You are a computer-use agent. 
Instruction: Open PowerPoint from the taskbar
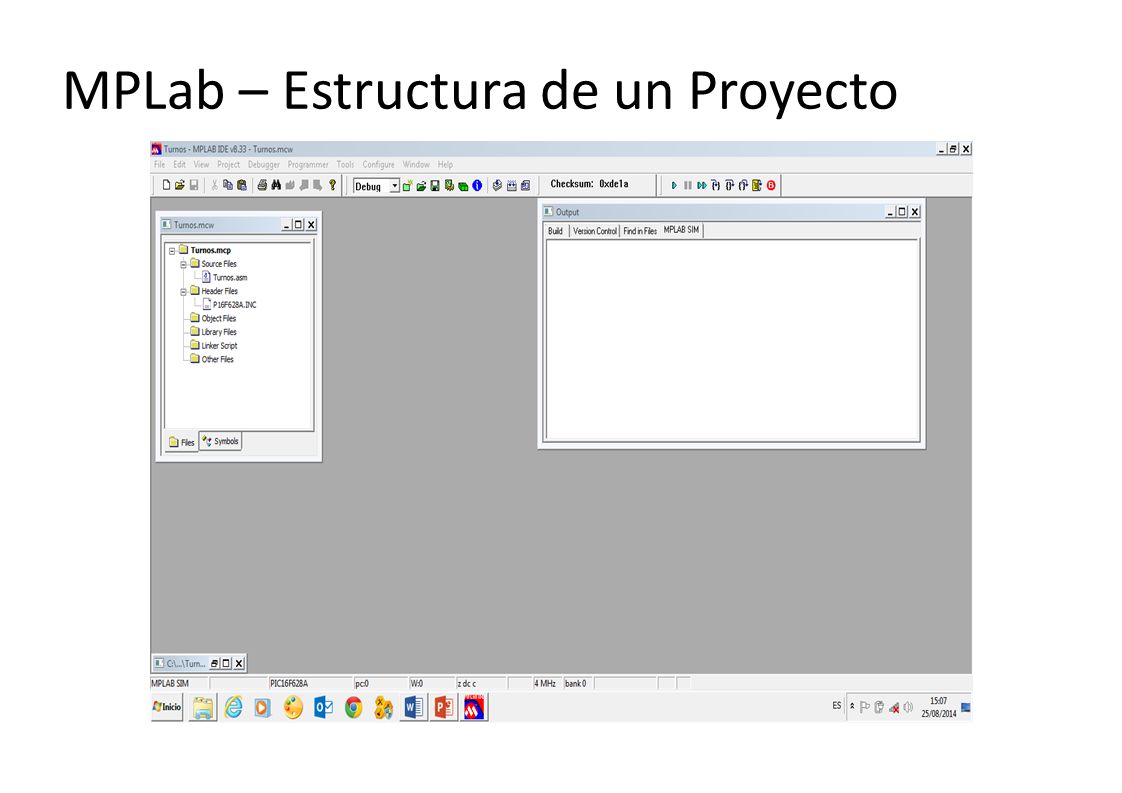[444, 708]
